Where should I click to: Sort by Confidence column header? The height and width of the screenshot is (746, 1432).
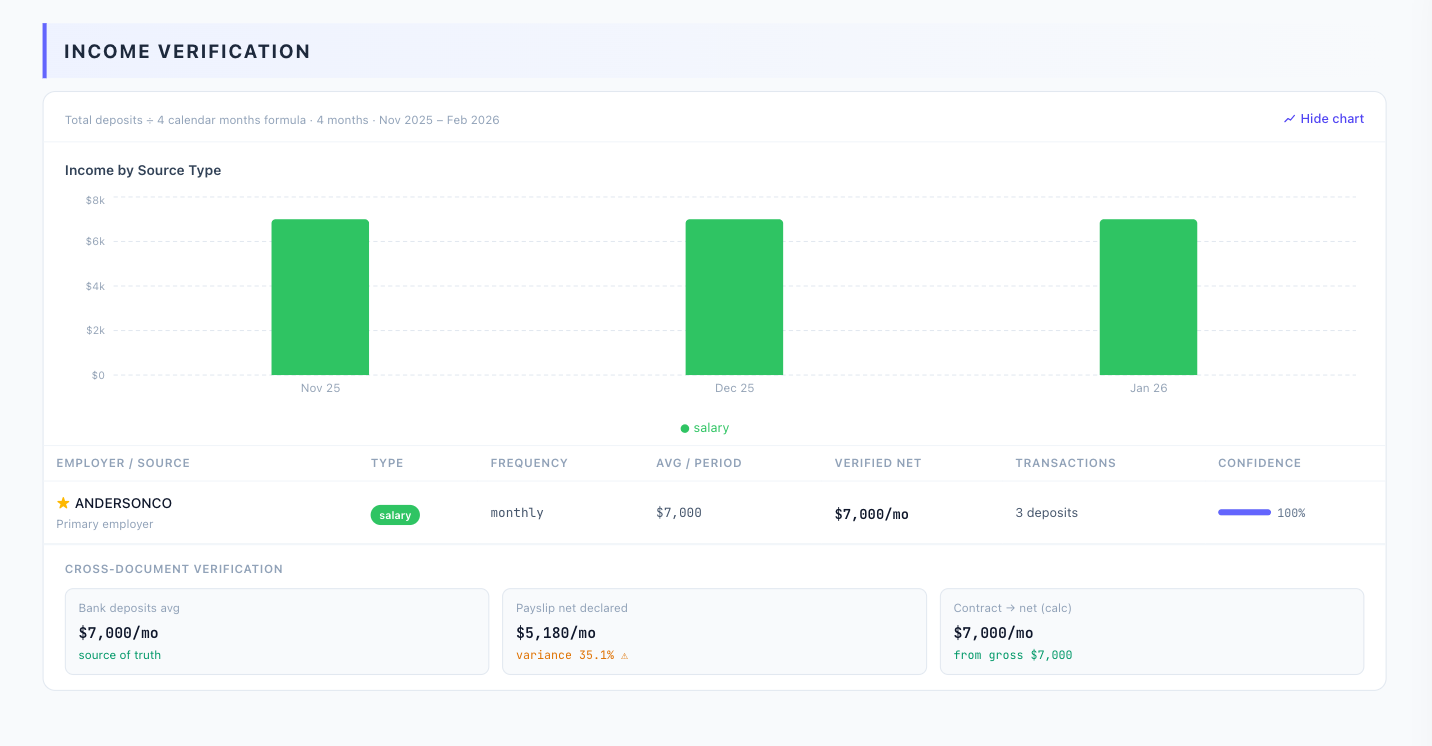coord(1259,463)
